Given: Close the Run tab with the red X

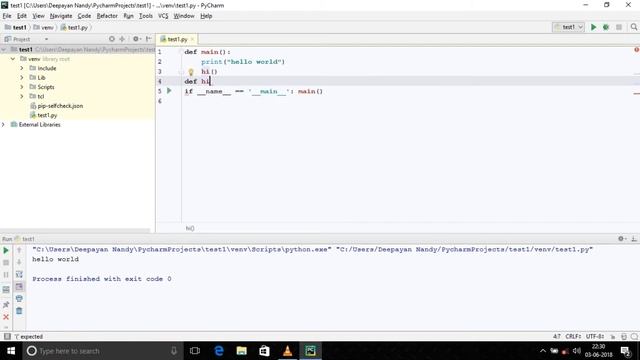Looking at the screenshot, I should pyautogui.click(x=6, y=317).
